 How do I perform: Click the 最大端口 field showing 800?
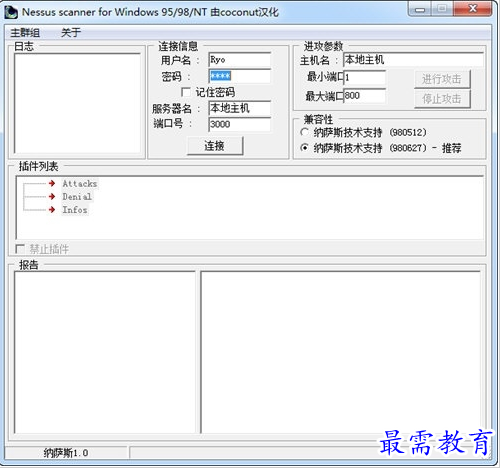pos(364,96)
